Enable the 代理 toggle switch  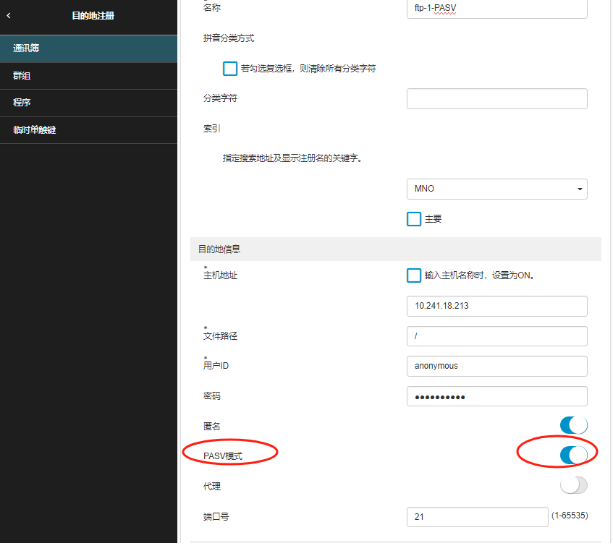[573, 485]
